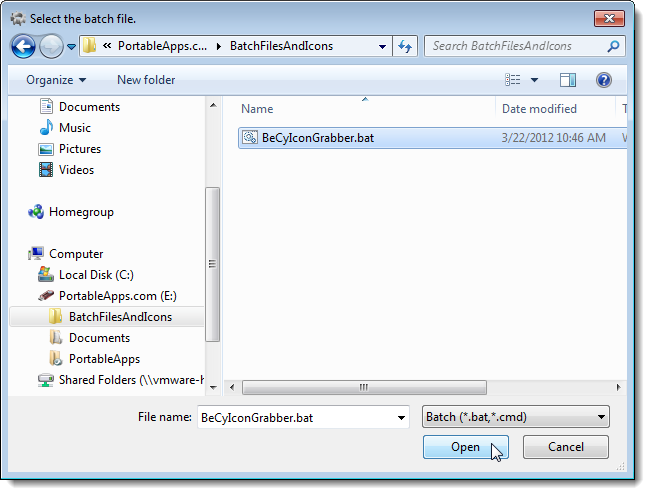Select BatchFilesAndIcons folder in the tree
Viewport: 650px width, 495px height.
click(x=106, y=317)
